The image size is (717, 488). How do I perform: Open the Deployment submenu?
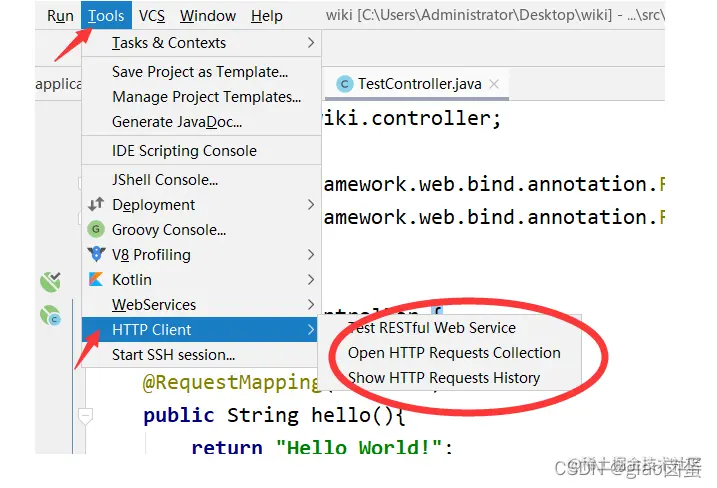click(x=201, y=205)
